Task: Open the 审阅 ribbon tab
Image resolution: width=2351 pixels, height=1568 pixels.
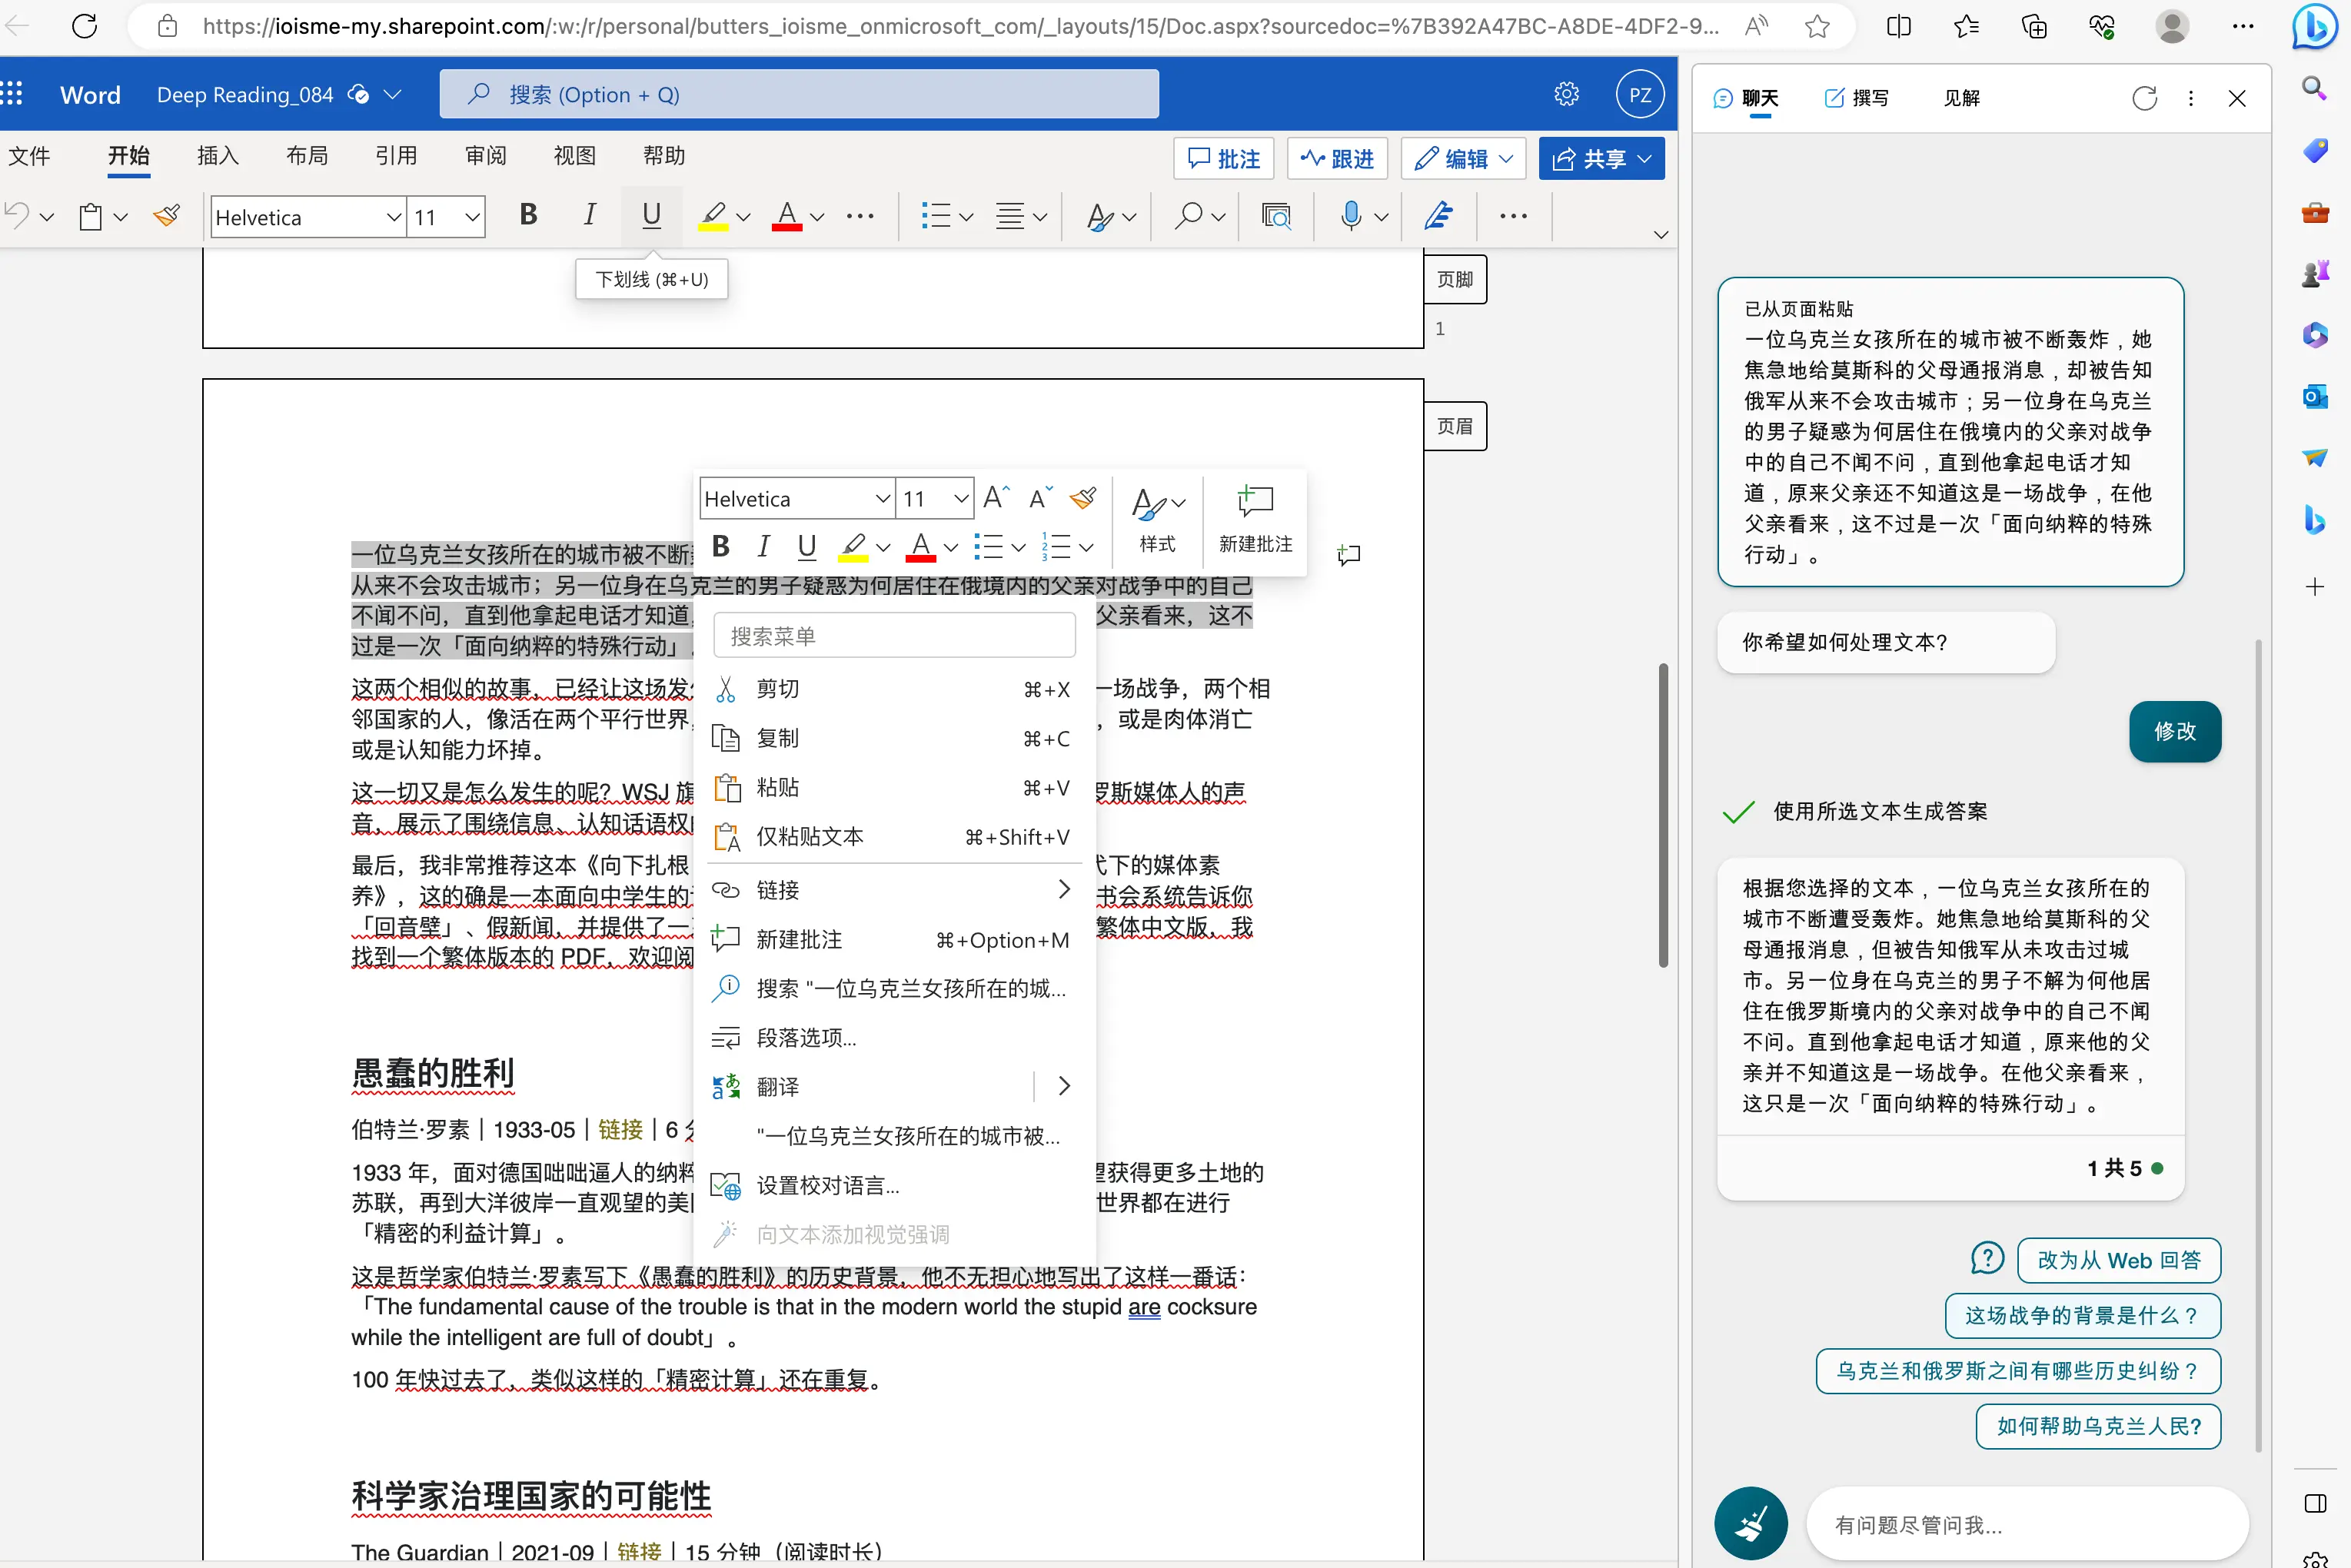Action: pos(486,155)
